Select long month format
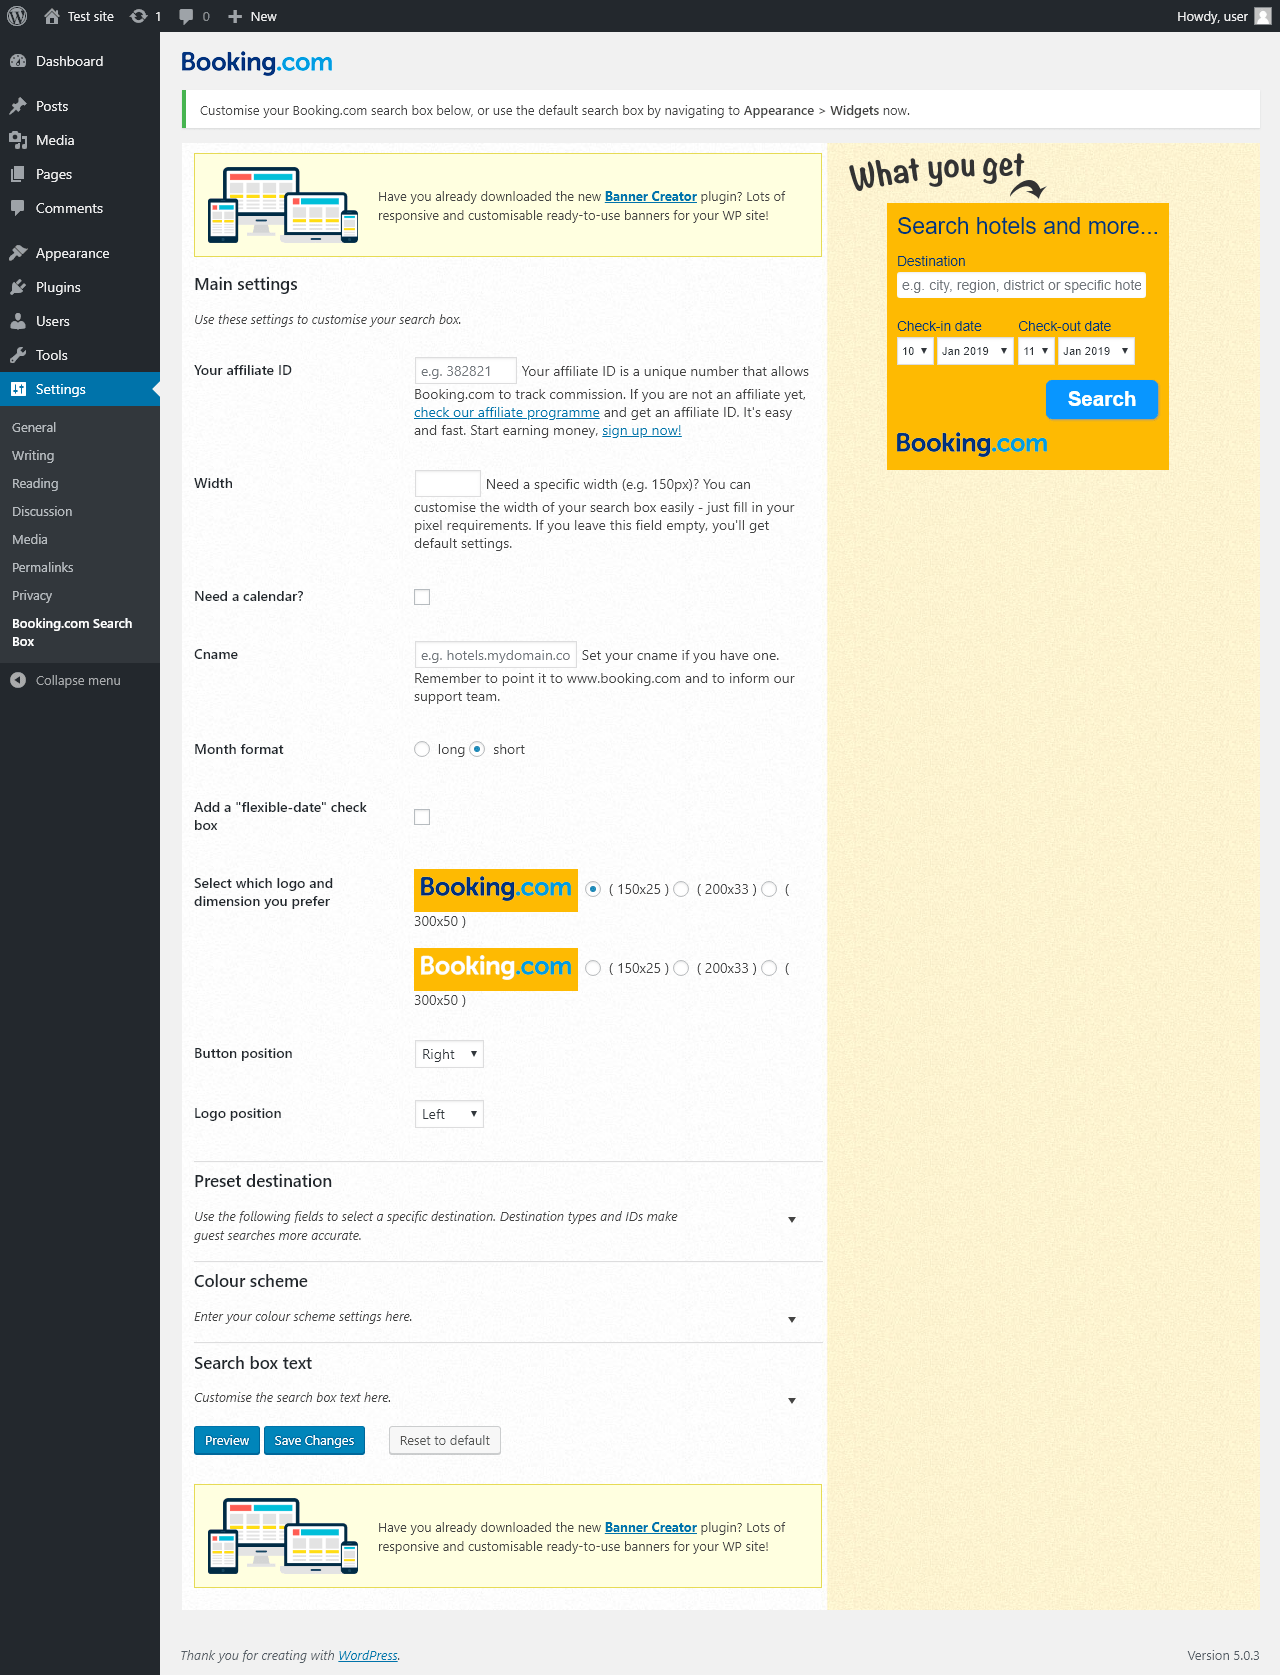 point(422,749)
